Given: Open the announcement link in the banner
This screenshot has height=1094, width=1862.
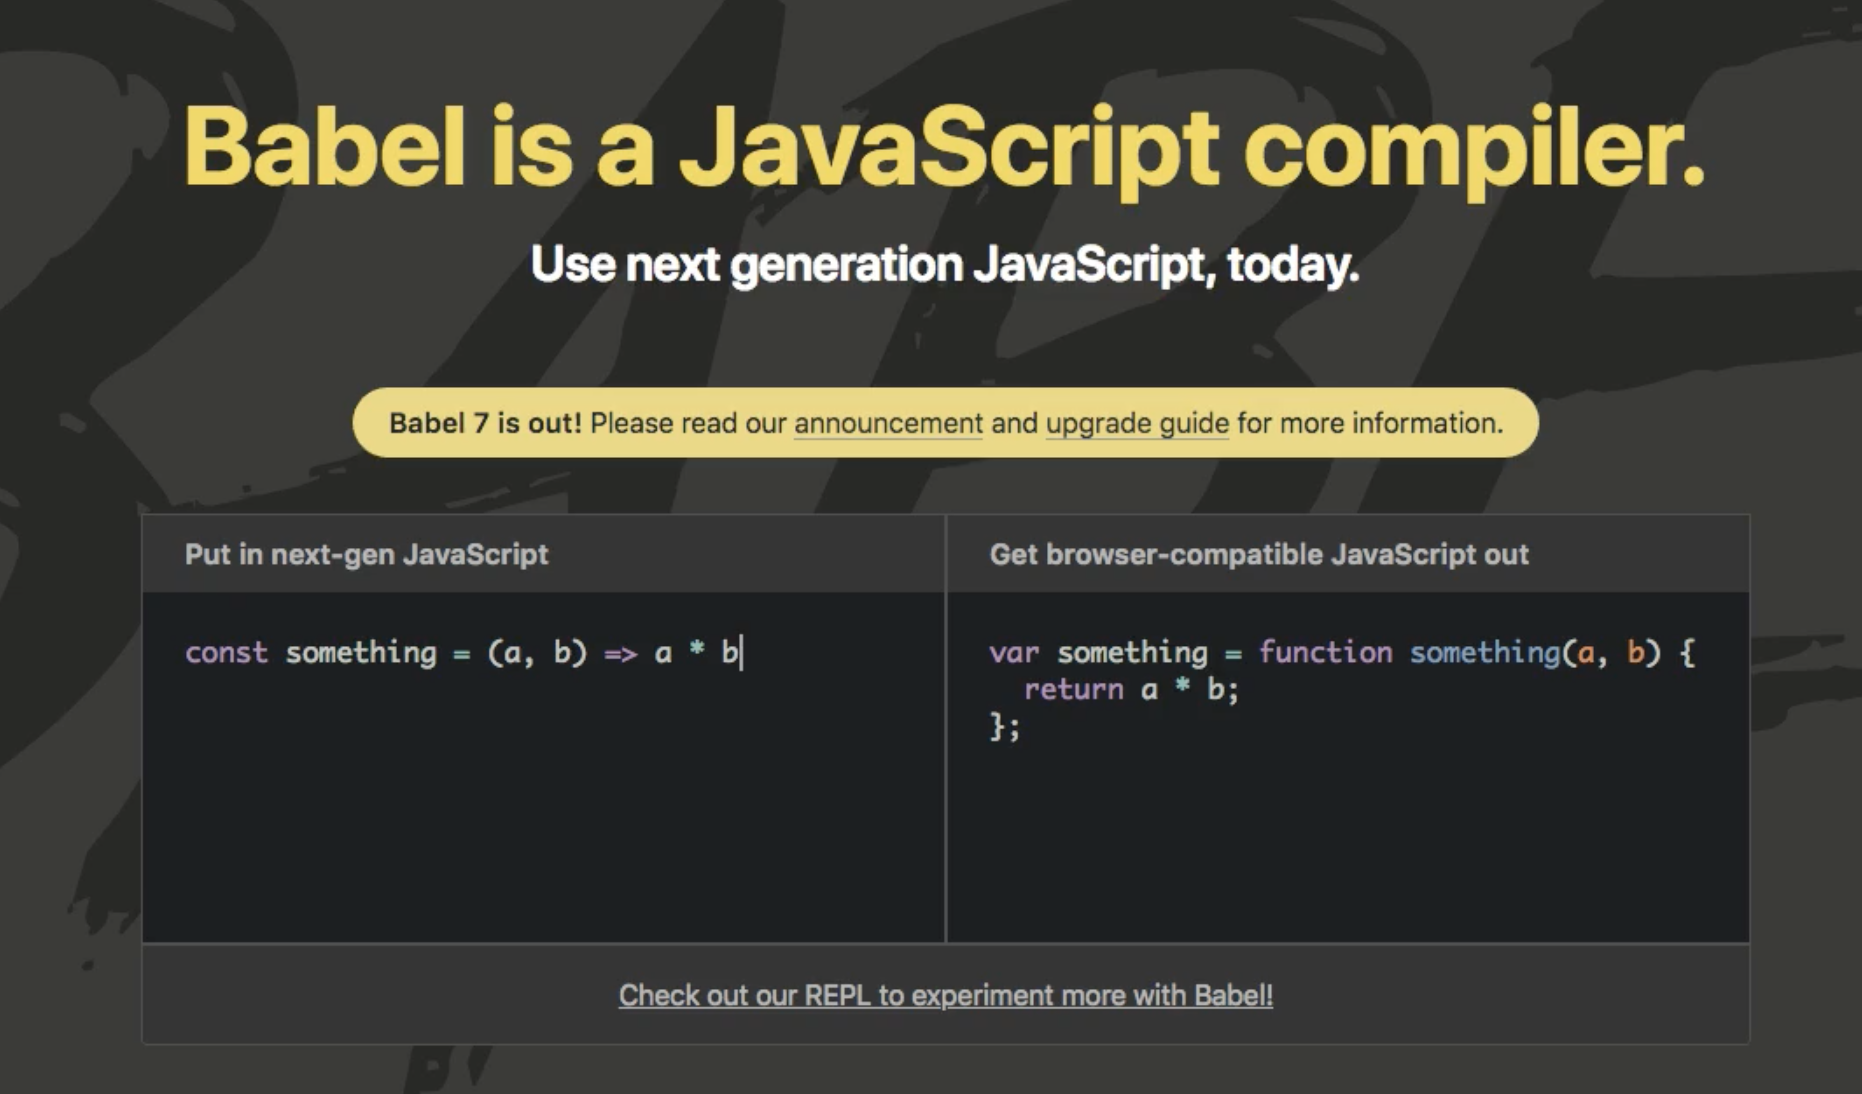Looking at the screenshot, I should pos(888,423).
